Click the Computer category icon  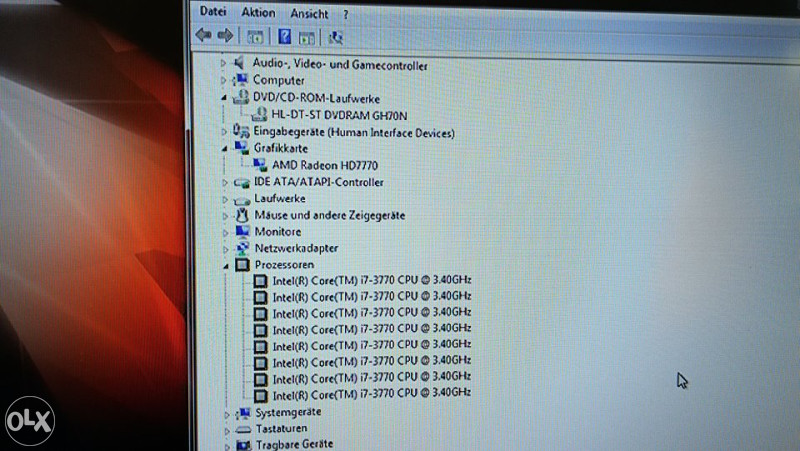pyautogui.click(x=240, y=80)
